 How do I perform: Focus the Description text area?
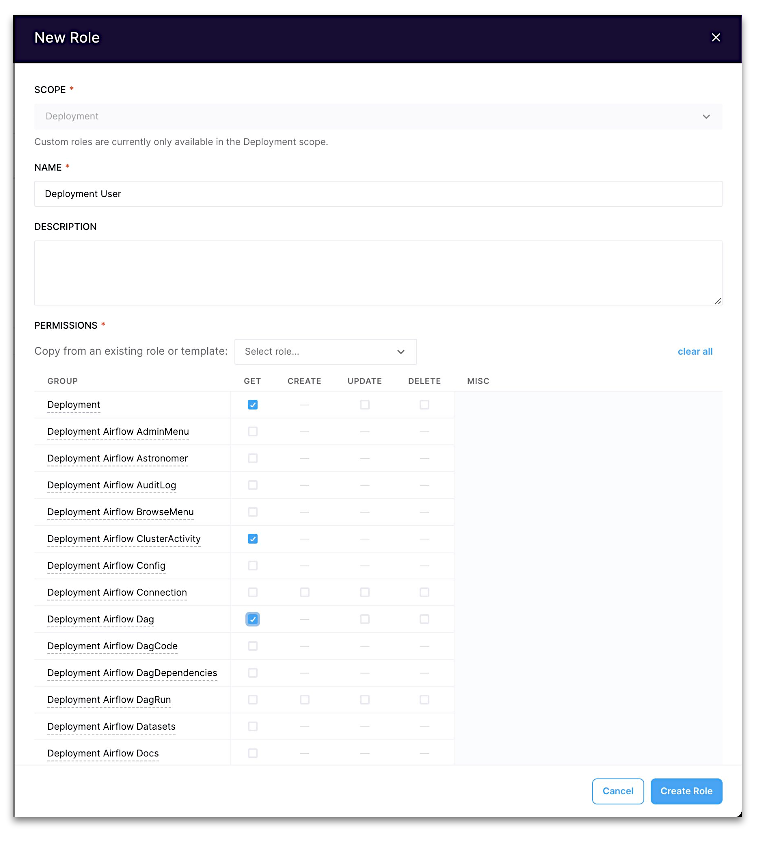click(x=378, y=272)
